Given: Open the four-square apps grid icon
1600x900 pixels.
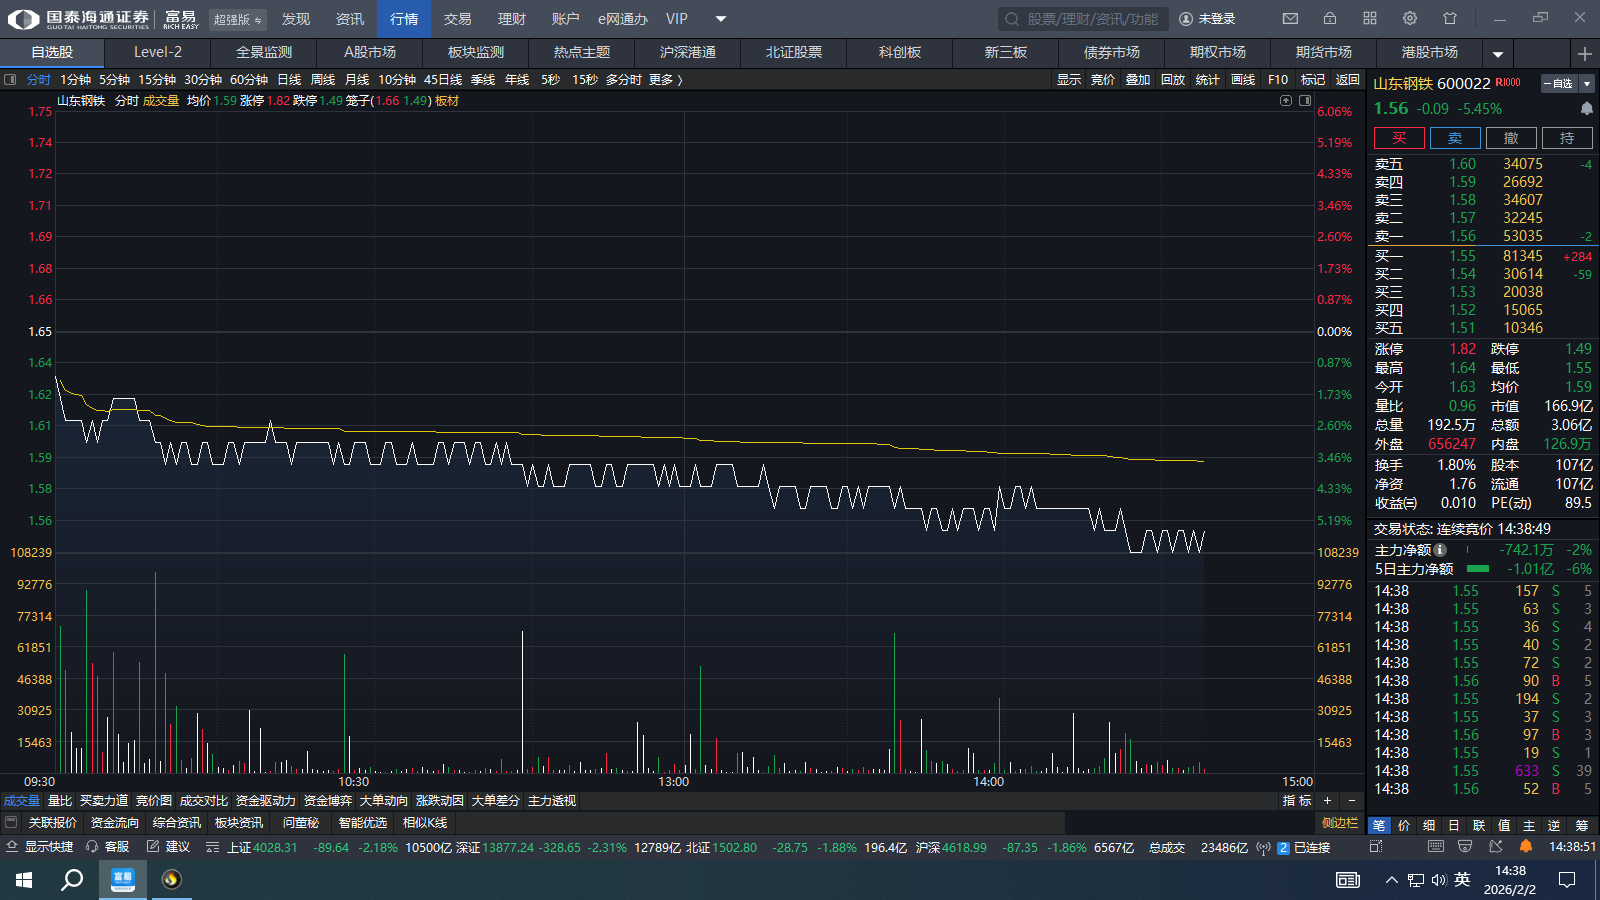Looking at the screenshot, I should [1370, 19].
